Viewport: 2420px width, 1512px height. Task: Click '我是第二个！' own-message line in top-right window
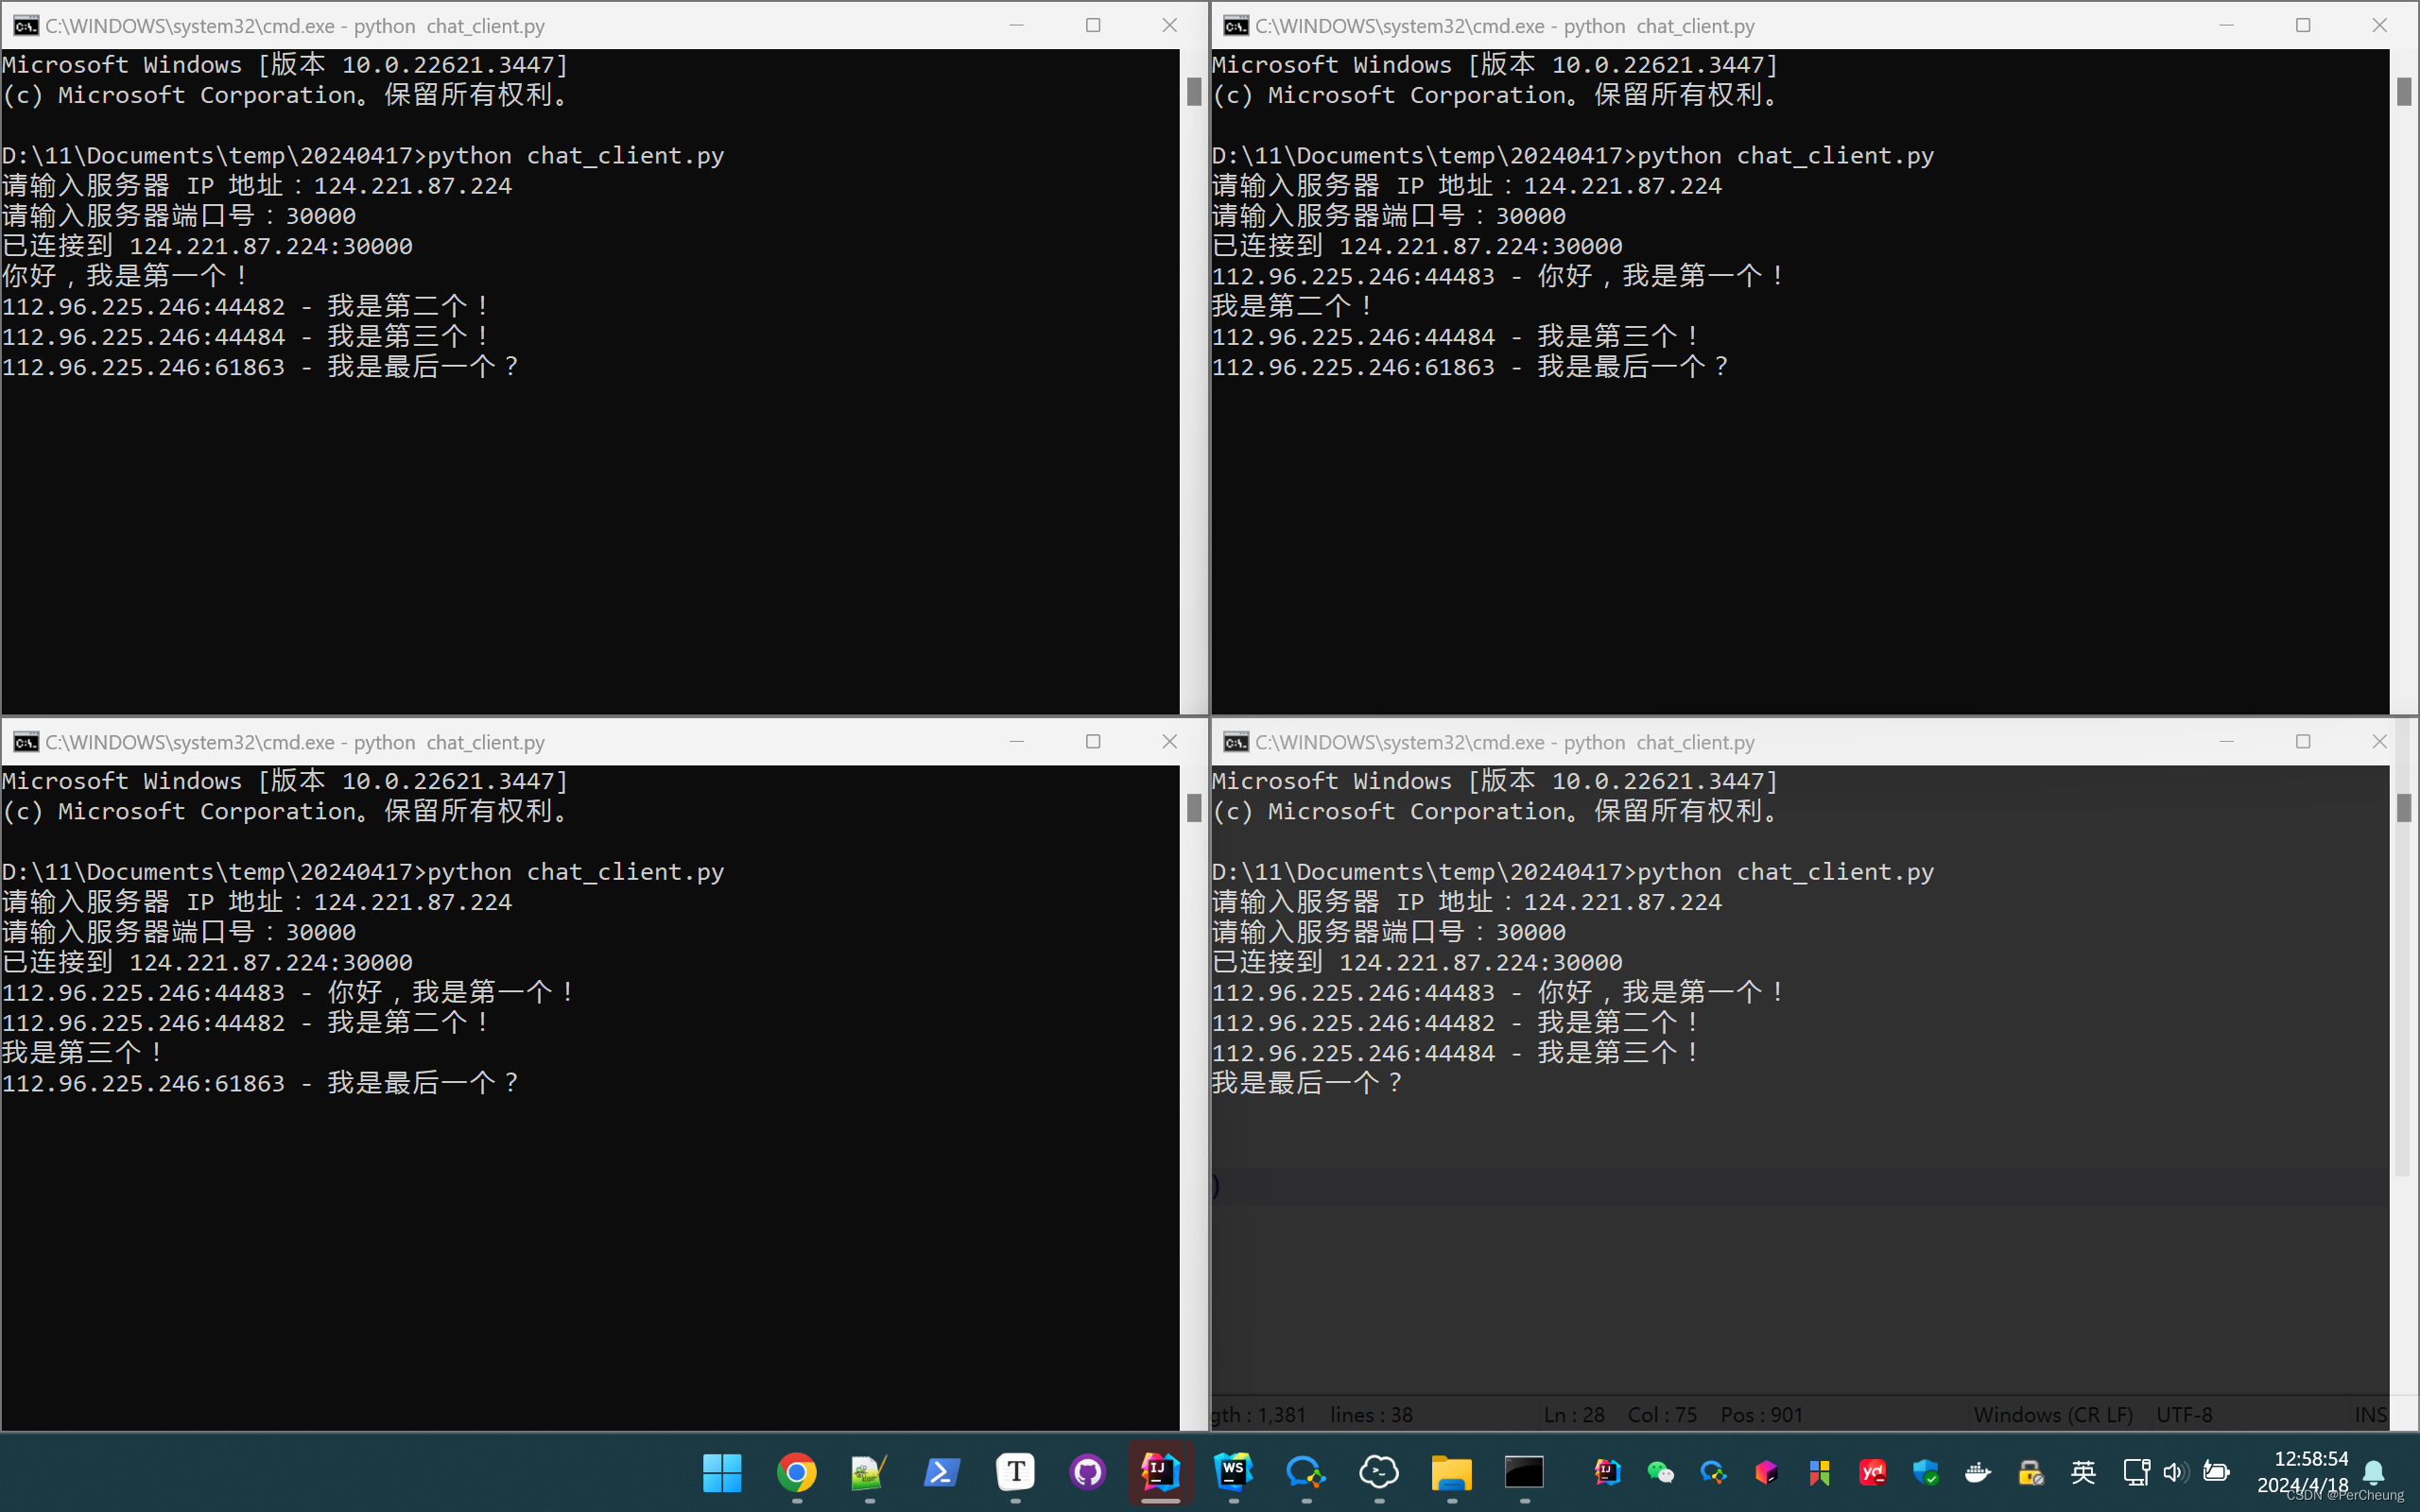pos(1292,306)
